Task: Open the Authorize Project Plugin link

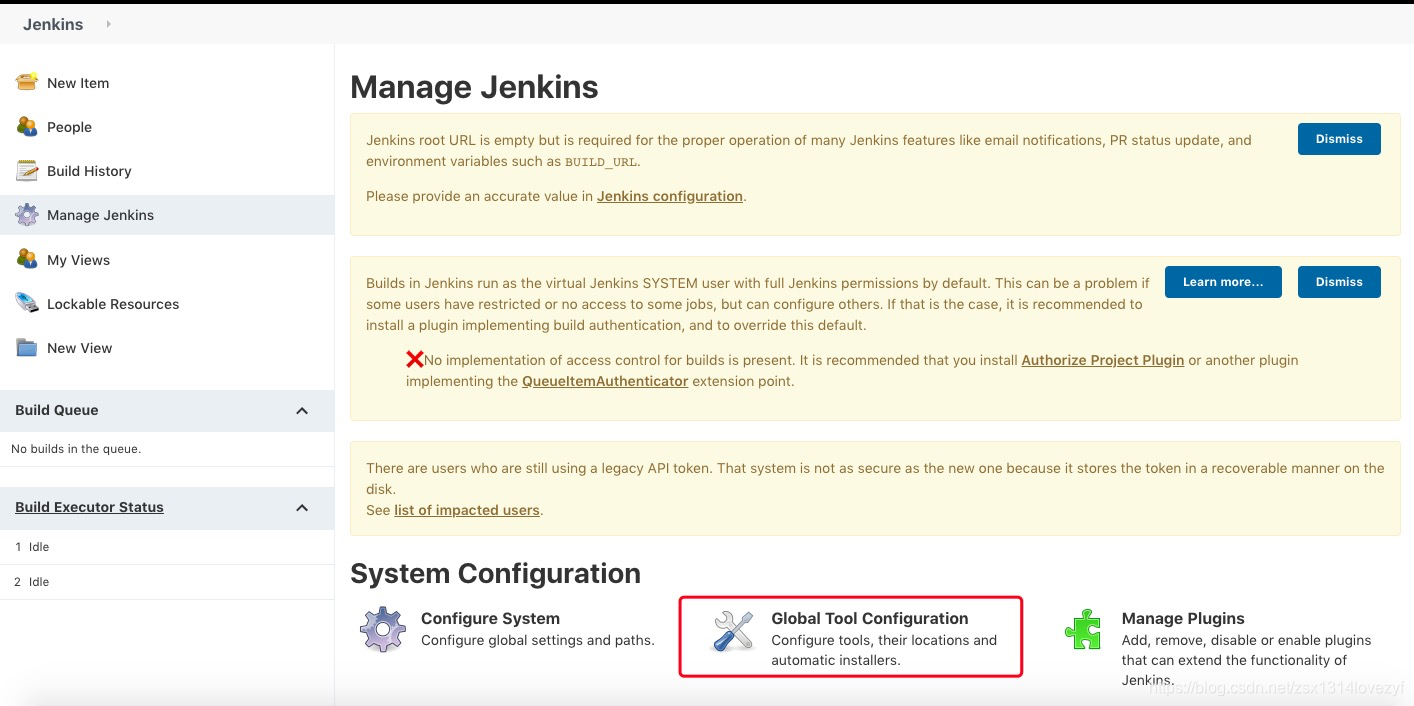Action: 1102,360
